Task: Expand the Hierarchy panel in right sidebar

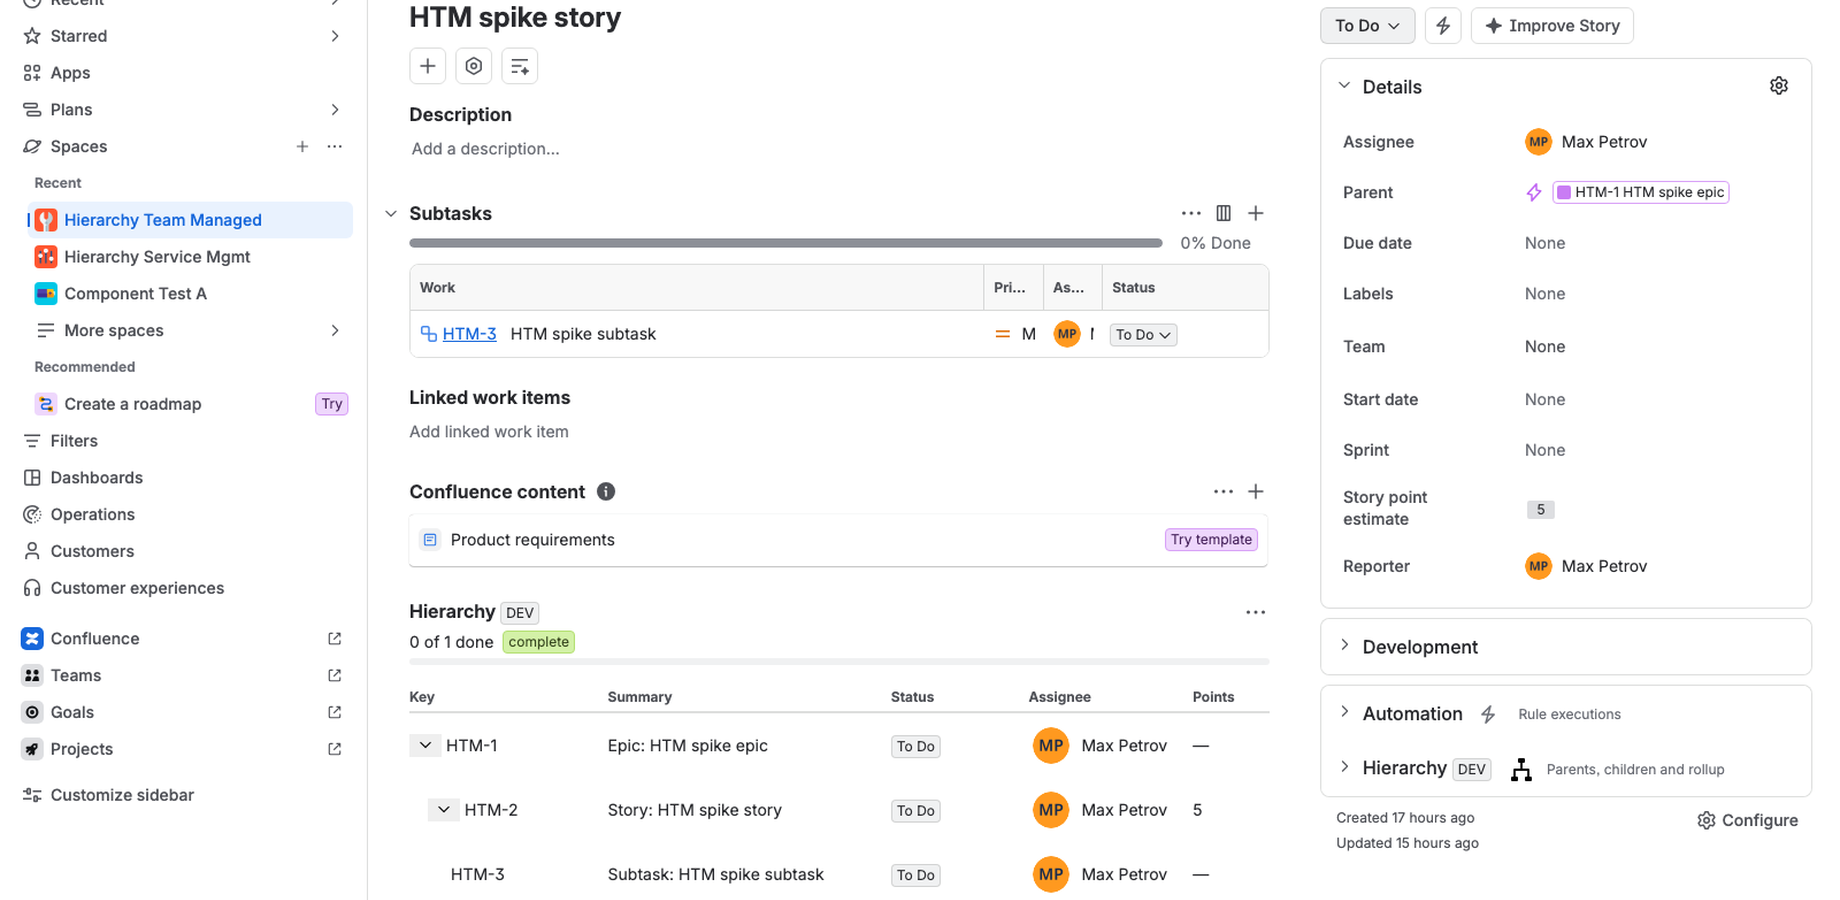Action: 1345,767
